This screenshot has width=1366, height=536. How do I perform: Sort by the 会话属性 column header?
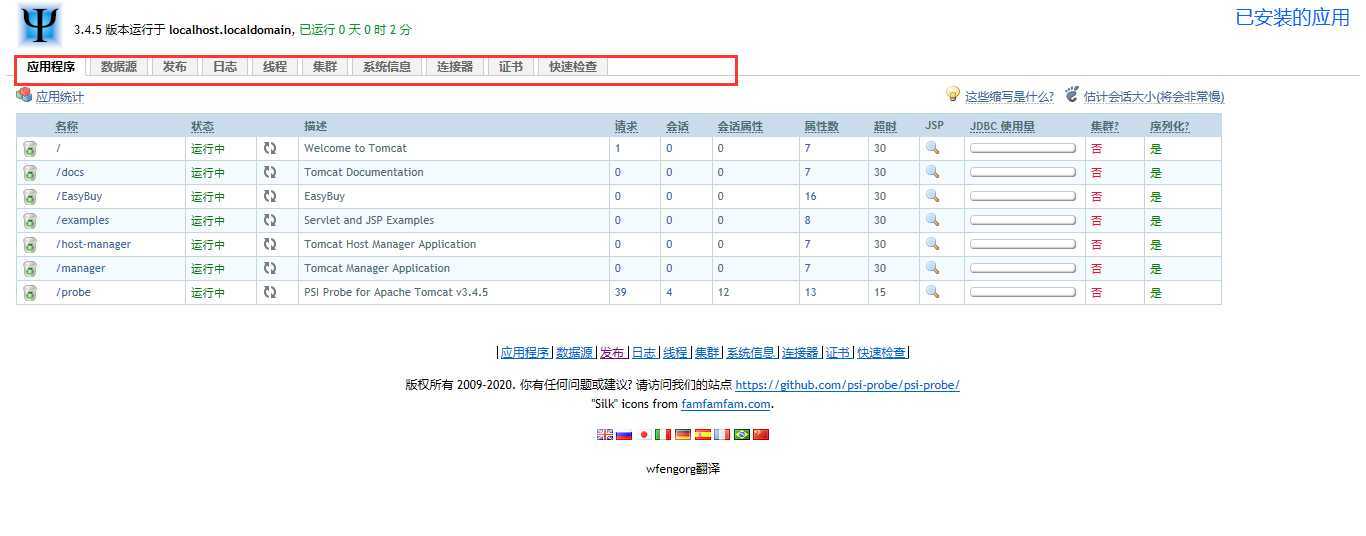coord(740,127)
